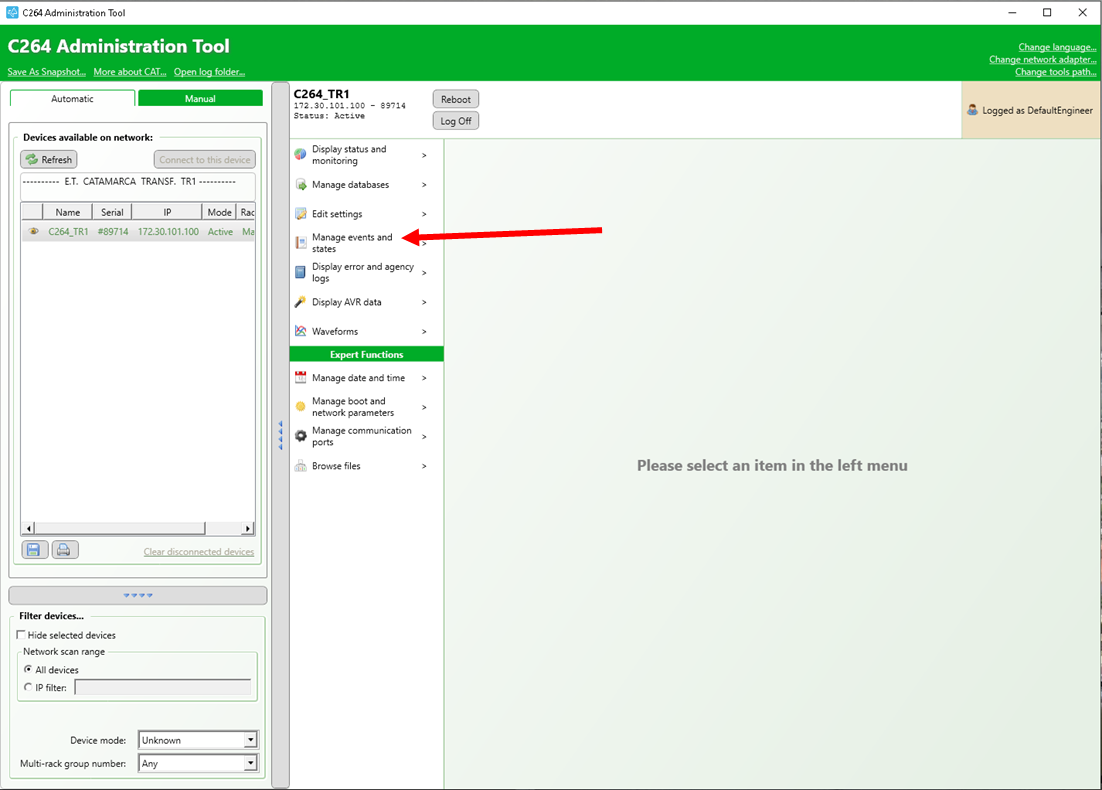Image resolution: width=1102 pixels, height=790 pixels.
Task: Click into the IP filter text field
Action: (162, 687)
